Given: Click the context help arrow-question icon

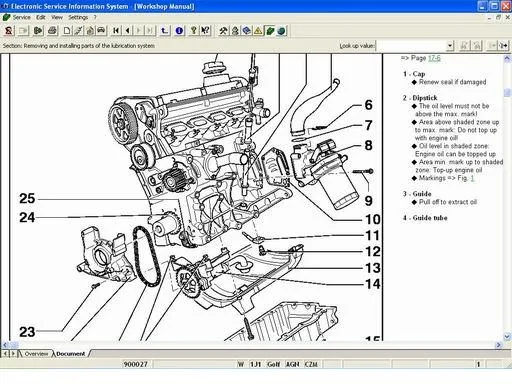Looking at the screenshot, I should click(205, 31).
